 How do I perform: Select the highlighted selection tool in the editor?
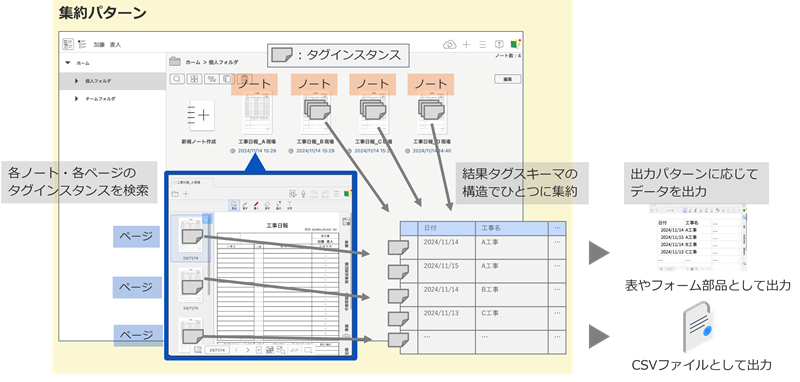click(235, 206)
